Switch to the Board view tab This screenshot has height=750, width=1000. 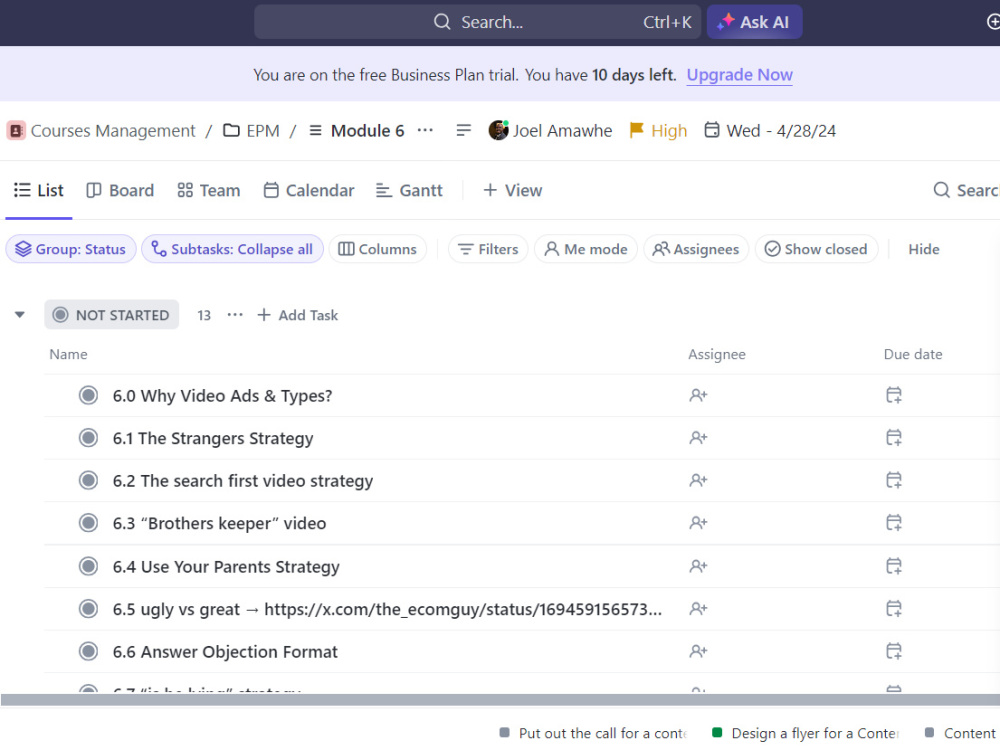(120, 190)
